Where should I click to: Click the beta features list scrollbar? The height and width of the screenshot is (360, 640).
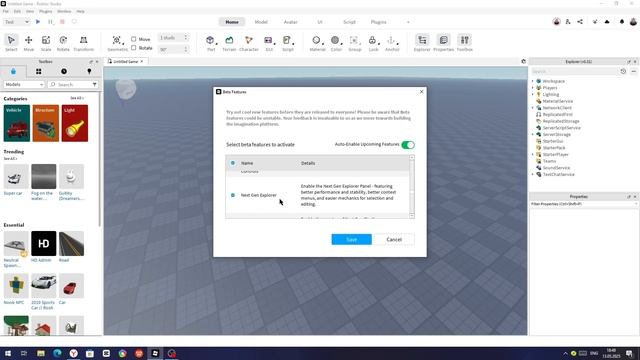[x=411, y=187]
